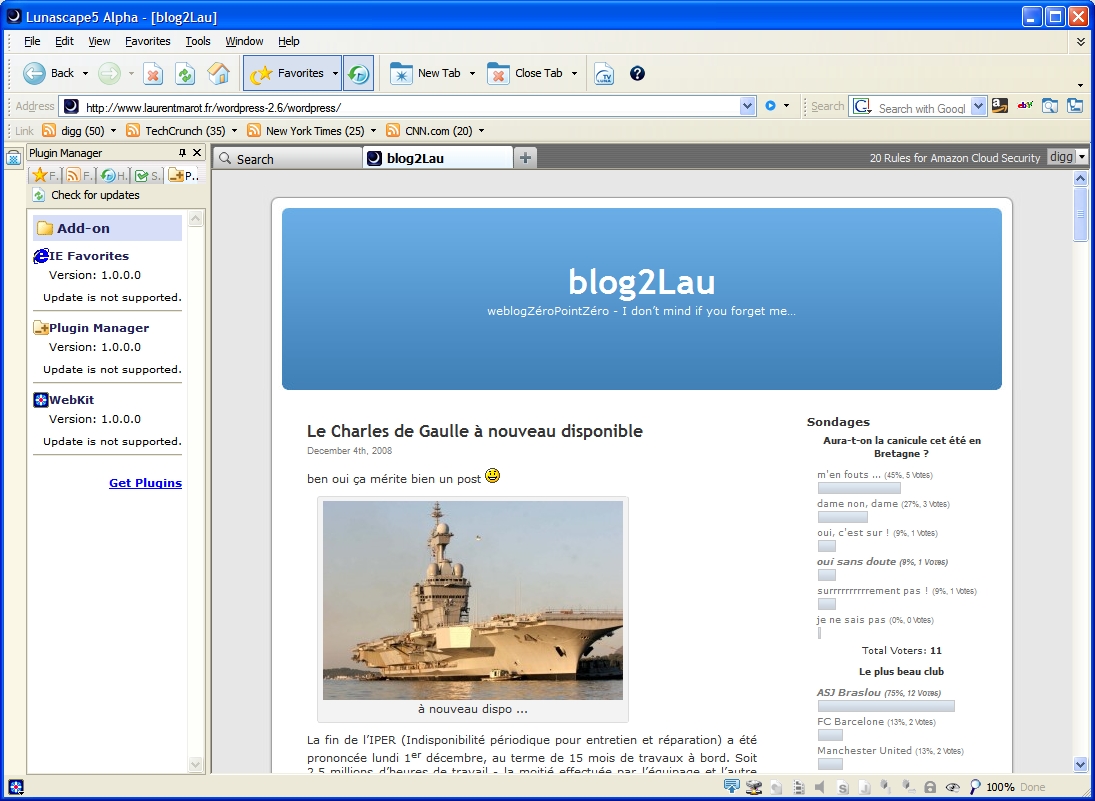
Task: Open the Window menu
Action: [244, 41]
